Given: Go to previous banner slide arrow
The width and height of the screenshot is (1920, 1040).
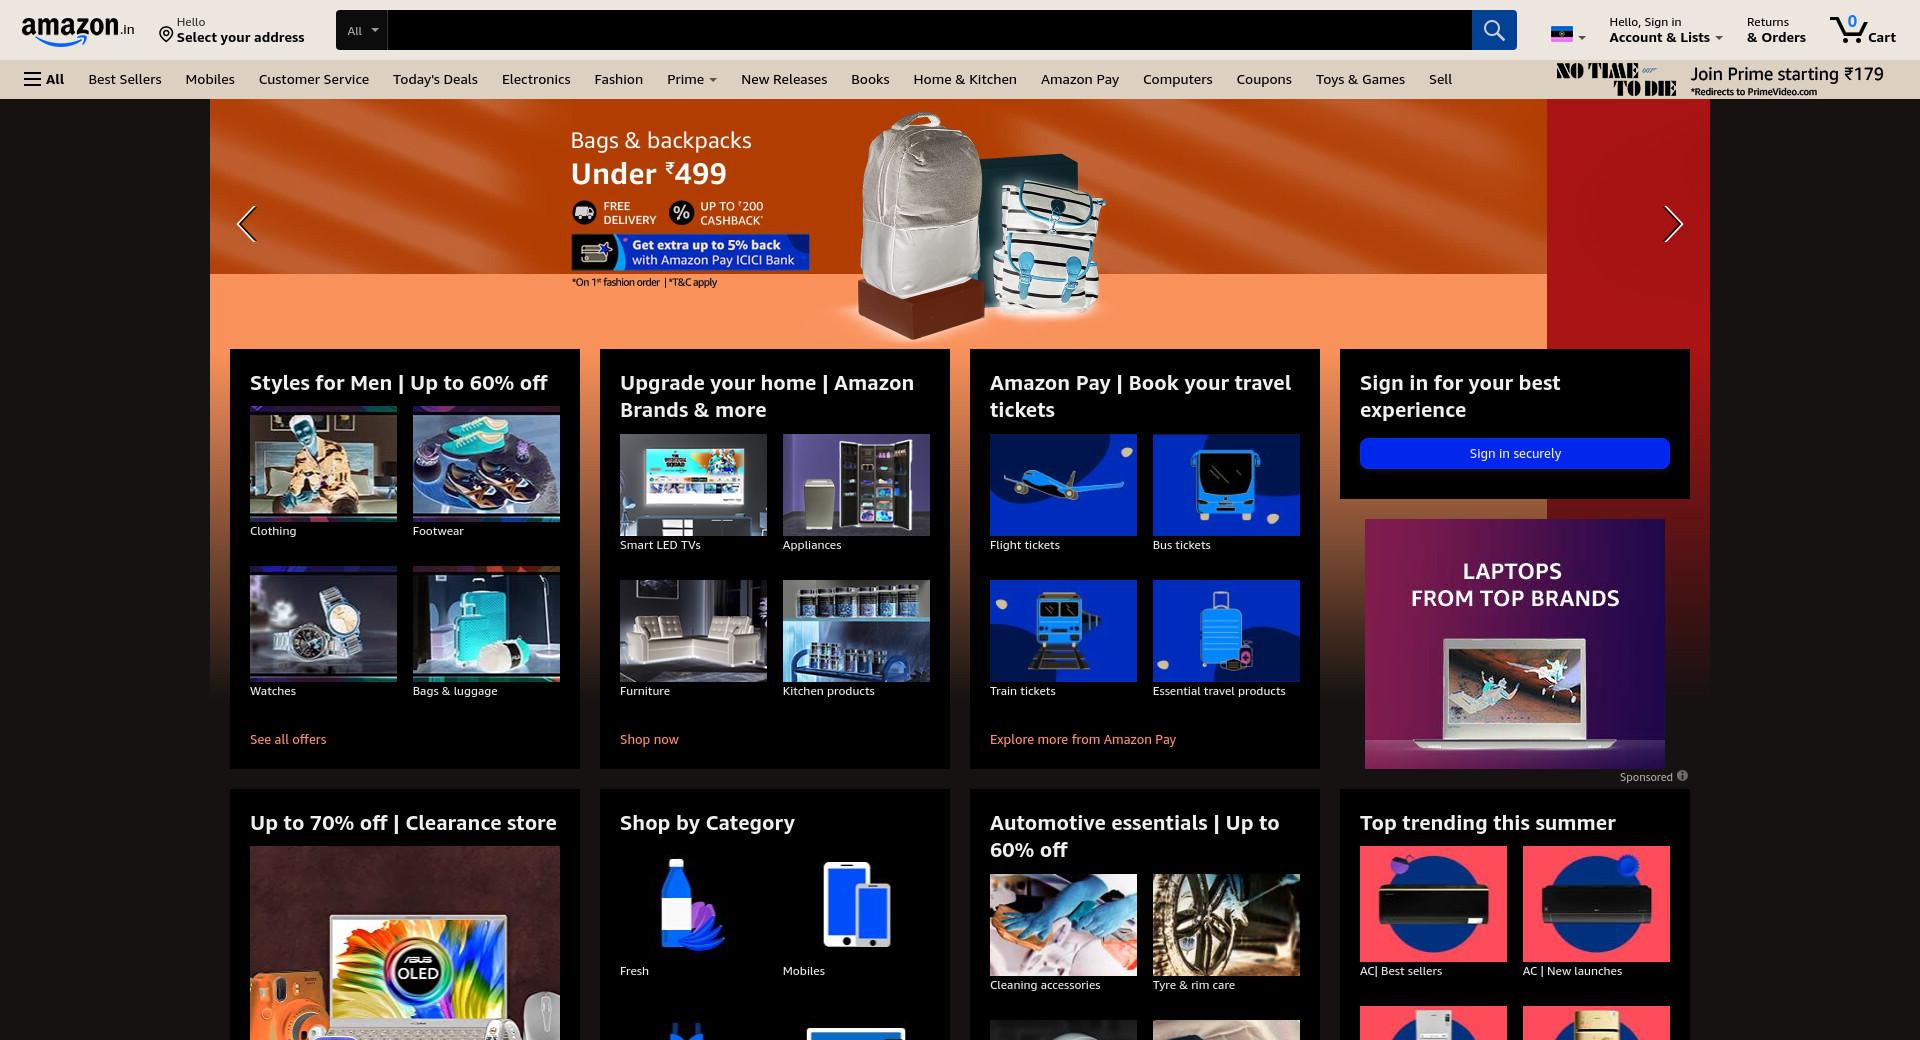Looking at the screenshot, I should 246,224.
